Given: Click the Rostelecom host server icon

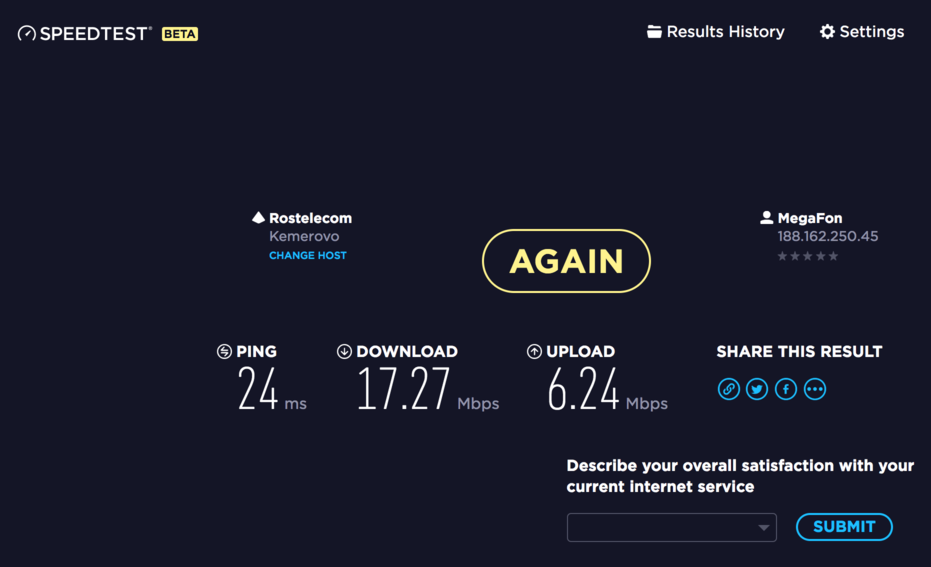Looking at the screenshot, I should point(258,217).
